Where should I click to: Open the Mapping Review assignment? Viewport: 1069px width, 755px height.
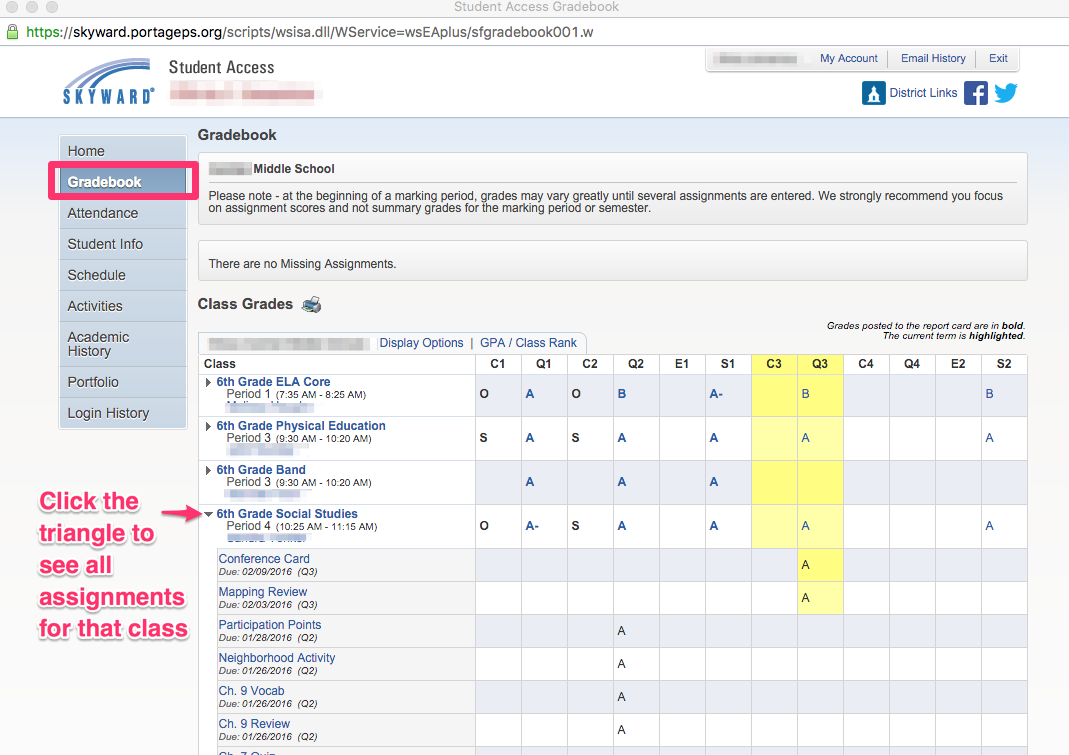[x=262, y=592]
